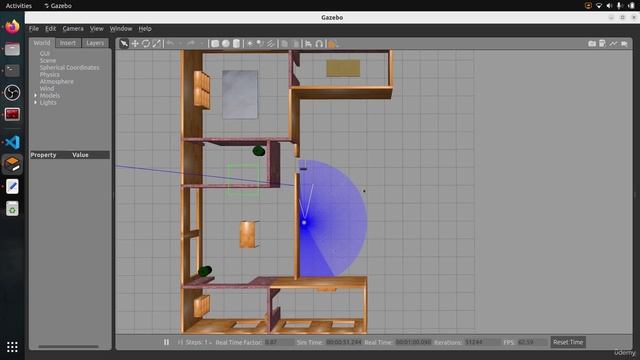Click the copy icon in toolbar
The height and width of the screenshot is (360, 640).
pos(285,44)
